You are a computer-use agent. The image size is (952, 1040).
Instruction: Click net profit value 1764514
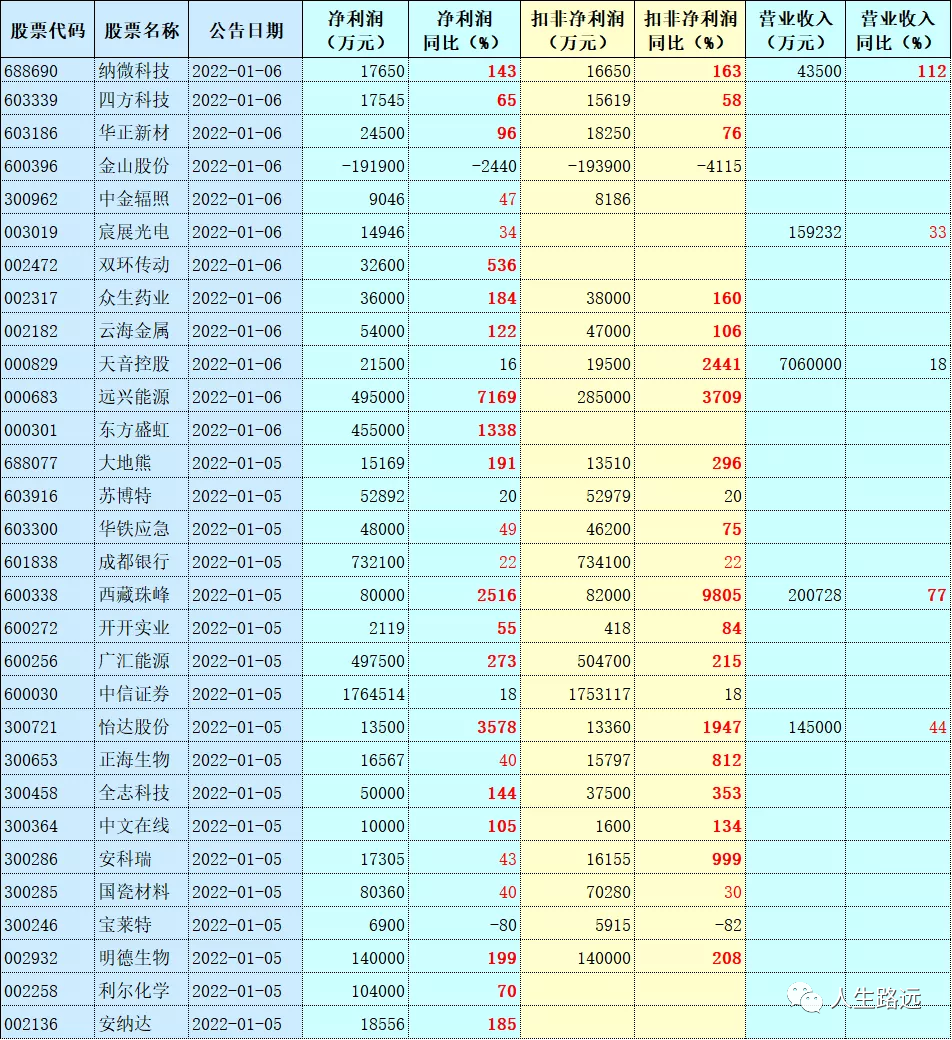pyautogui.click(x=356, y=694)
